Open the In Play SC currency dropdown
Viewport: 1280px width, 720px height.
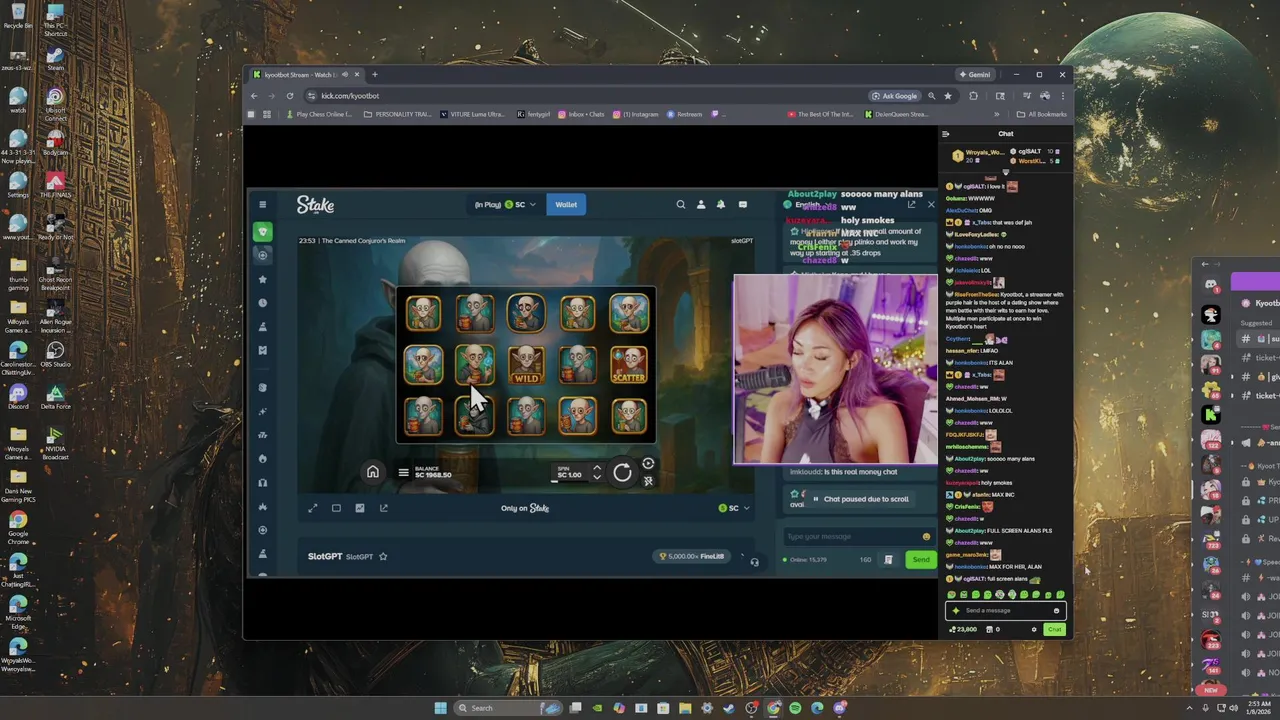(x=505, y=204)
